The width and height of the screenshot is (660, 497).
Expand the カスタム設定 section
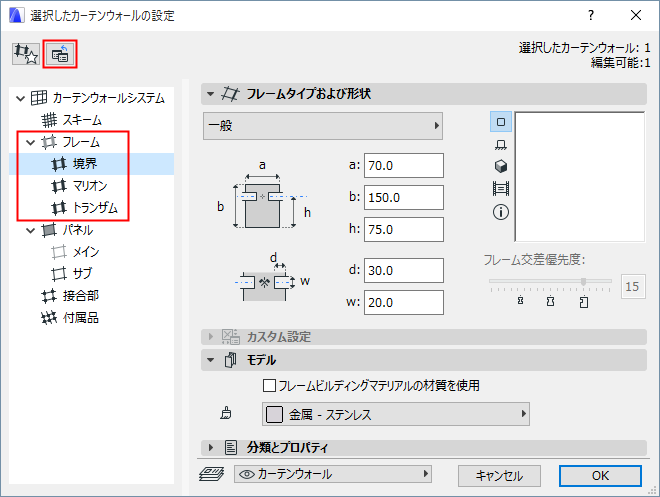[x=211, y=337]
